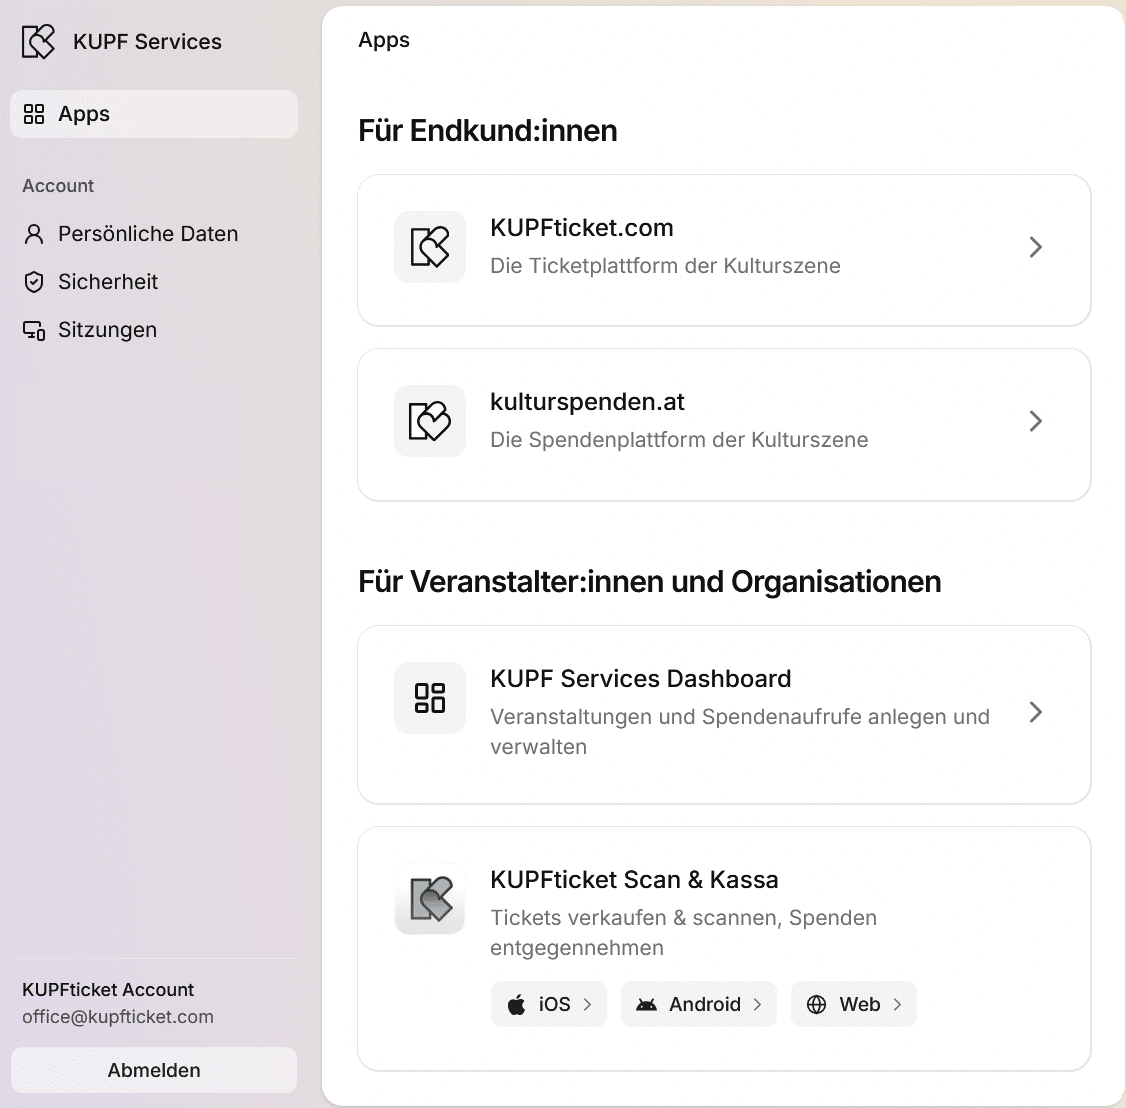Screen dimensions: 1126x1108
Task: Click 'Tickets verkaufen & scannen' description
Action: (684, 933)
